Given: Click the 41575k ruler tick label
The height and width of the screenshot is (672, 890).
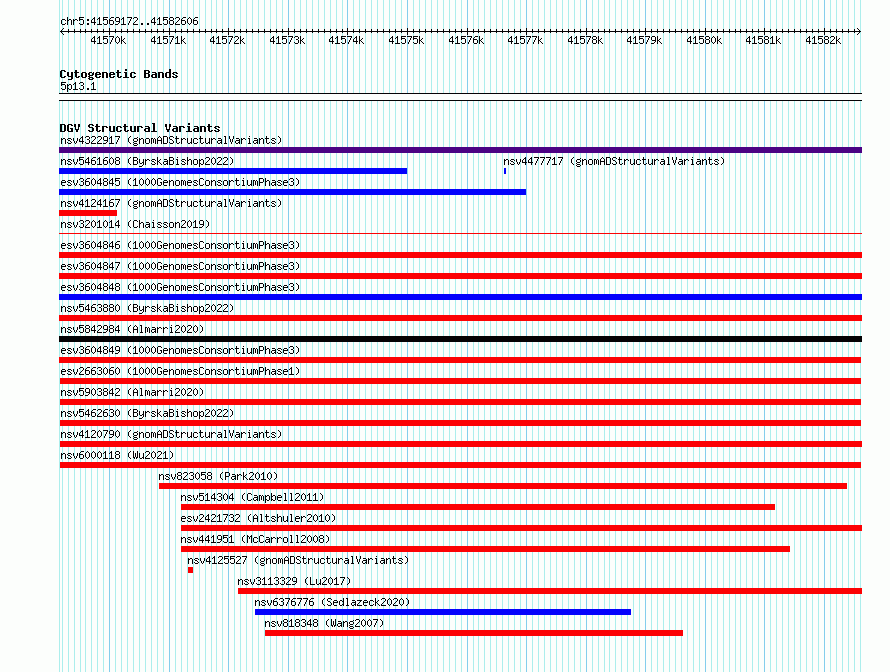Looking at the screenshot, I should (406, 40).
